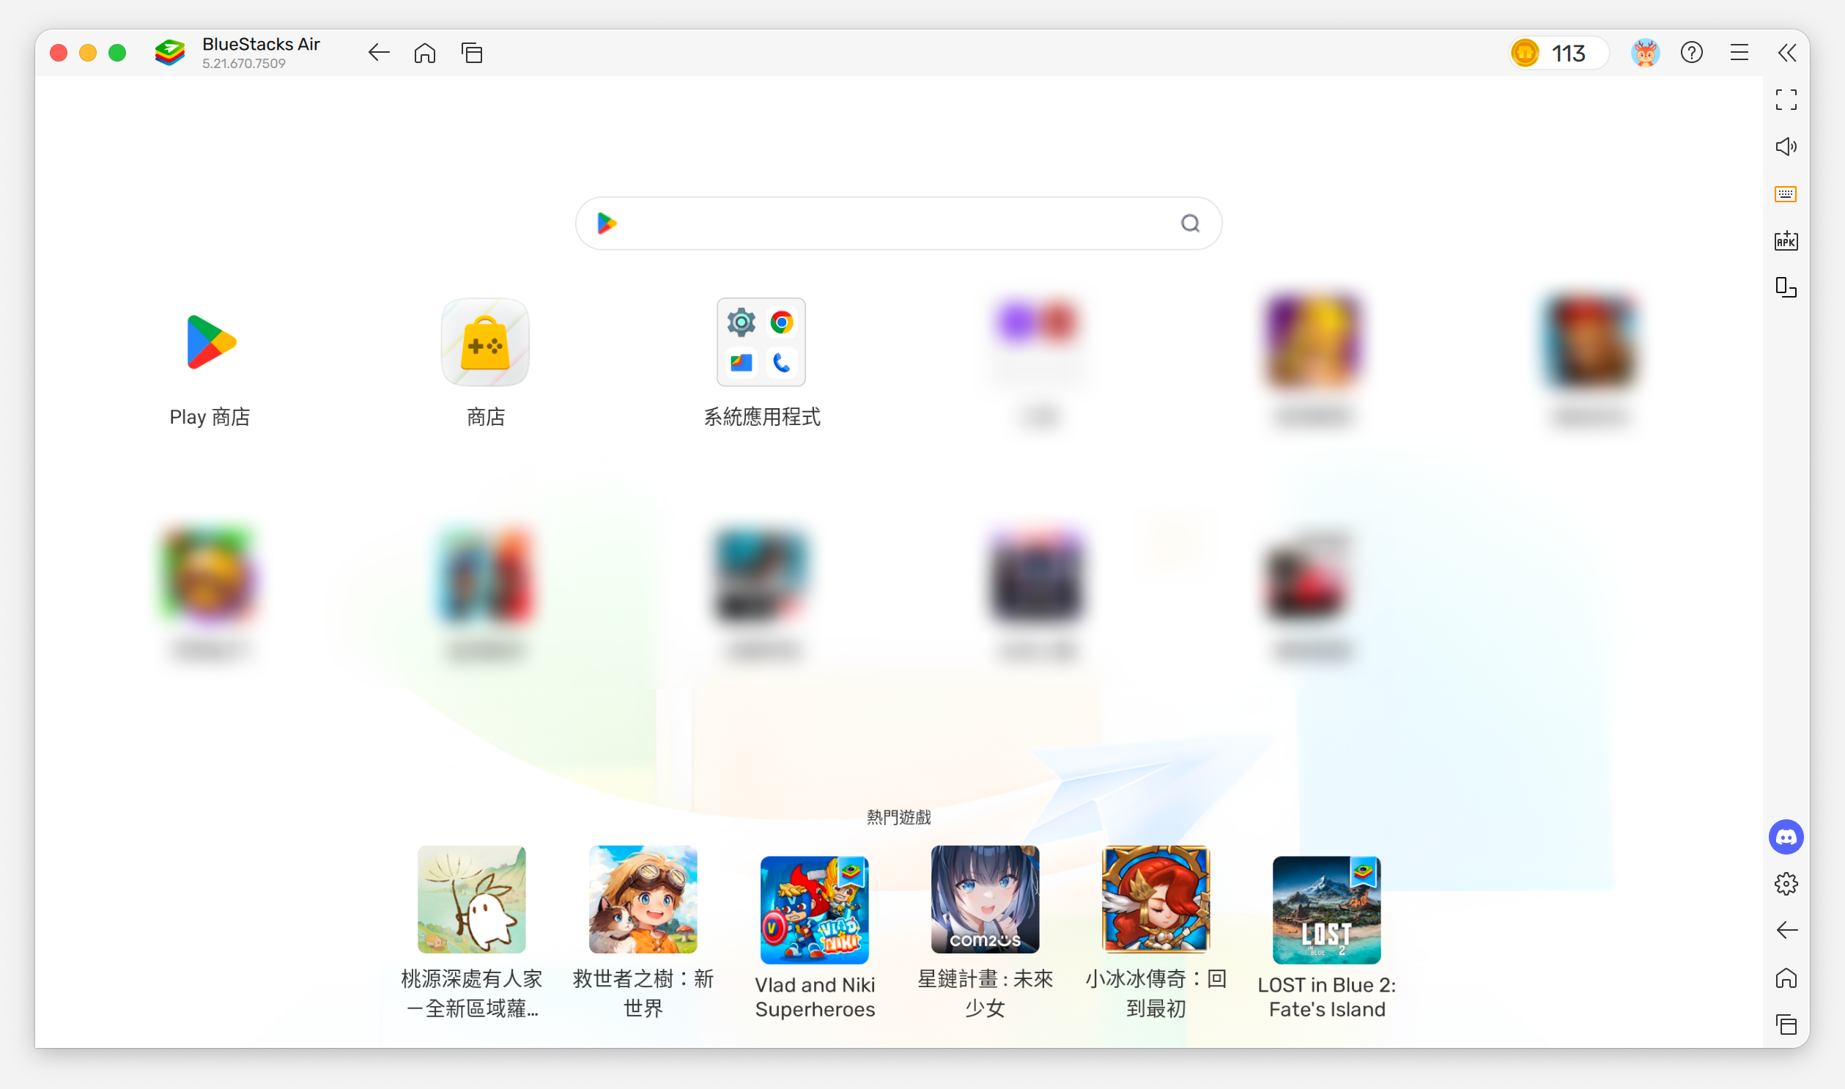Open recent apps from top toolbar

(472, 53)
